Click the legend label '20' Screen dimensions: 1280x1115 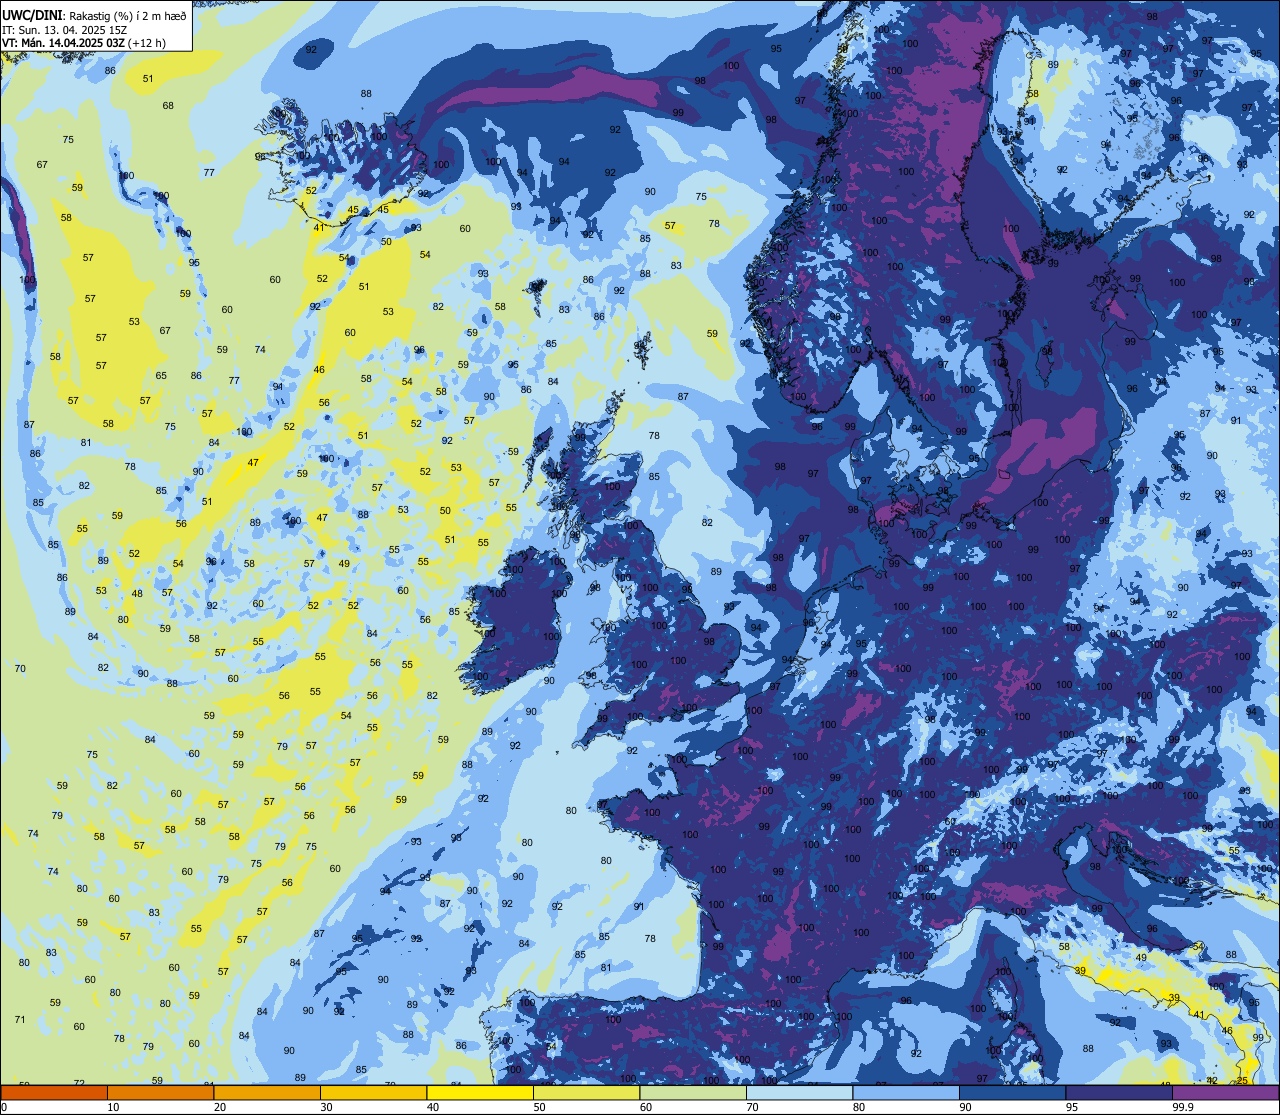pyautogui.click(x=220, y=1107)
